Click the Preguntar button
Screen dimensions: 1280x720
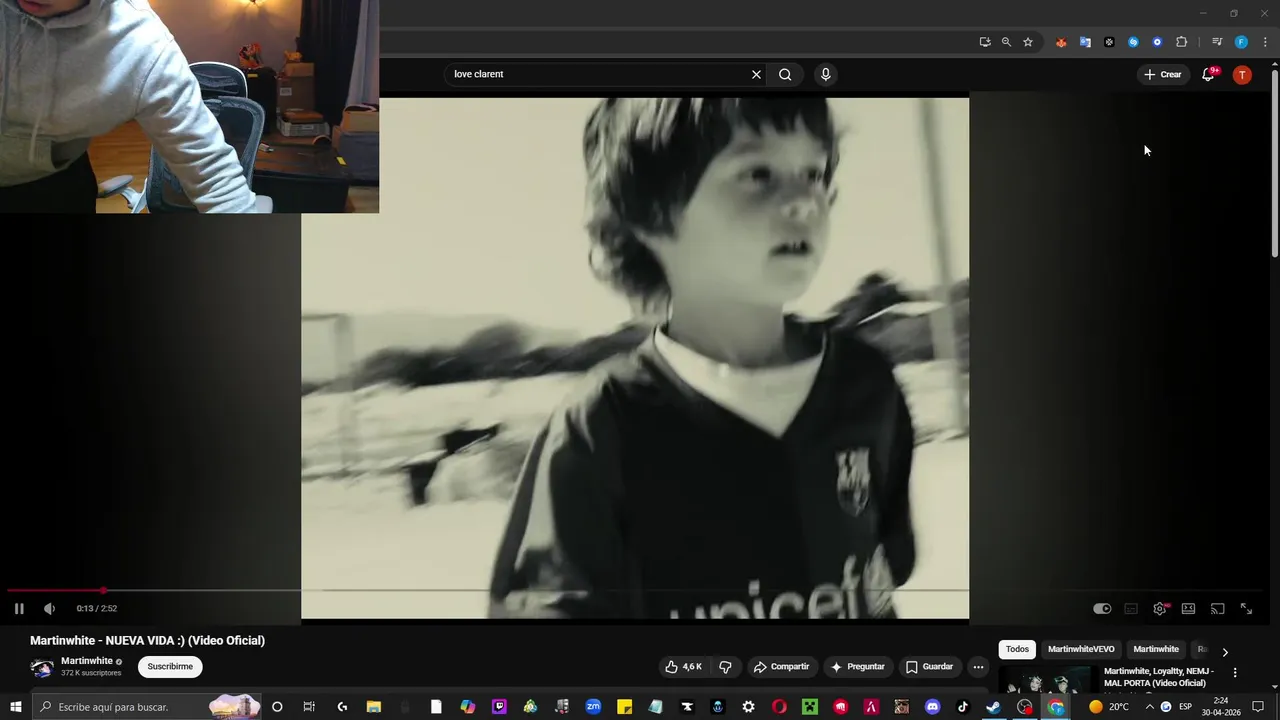click(x=857, y=667)
